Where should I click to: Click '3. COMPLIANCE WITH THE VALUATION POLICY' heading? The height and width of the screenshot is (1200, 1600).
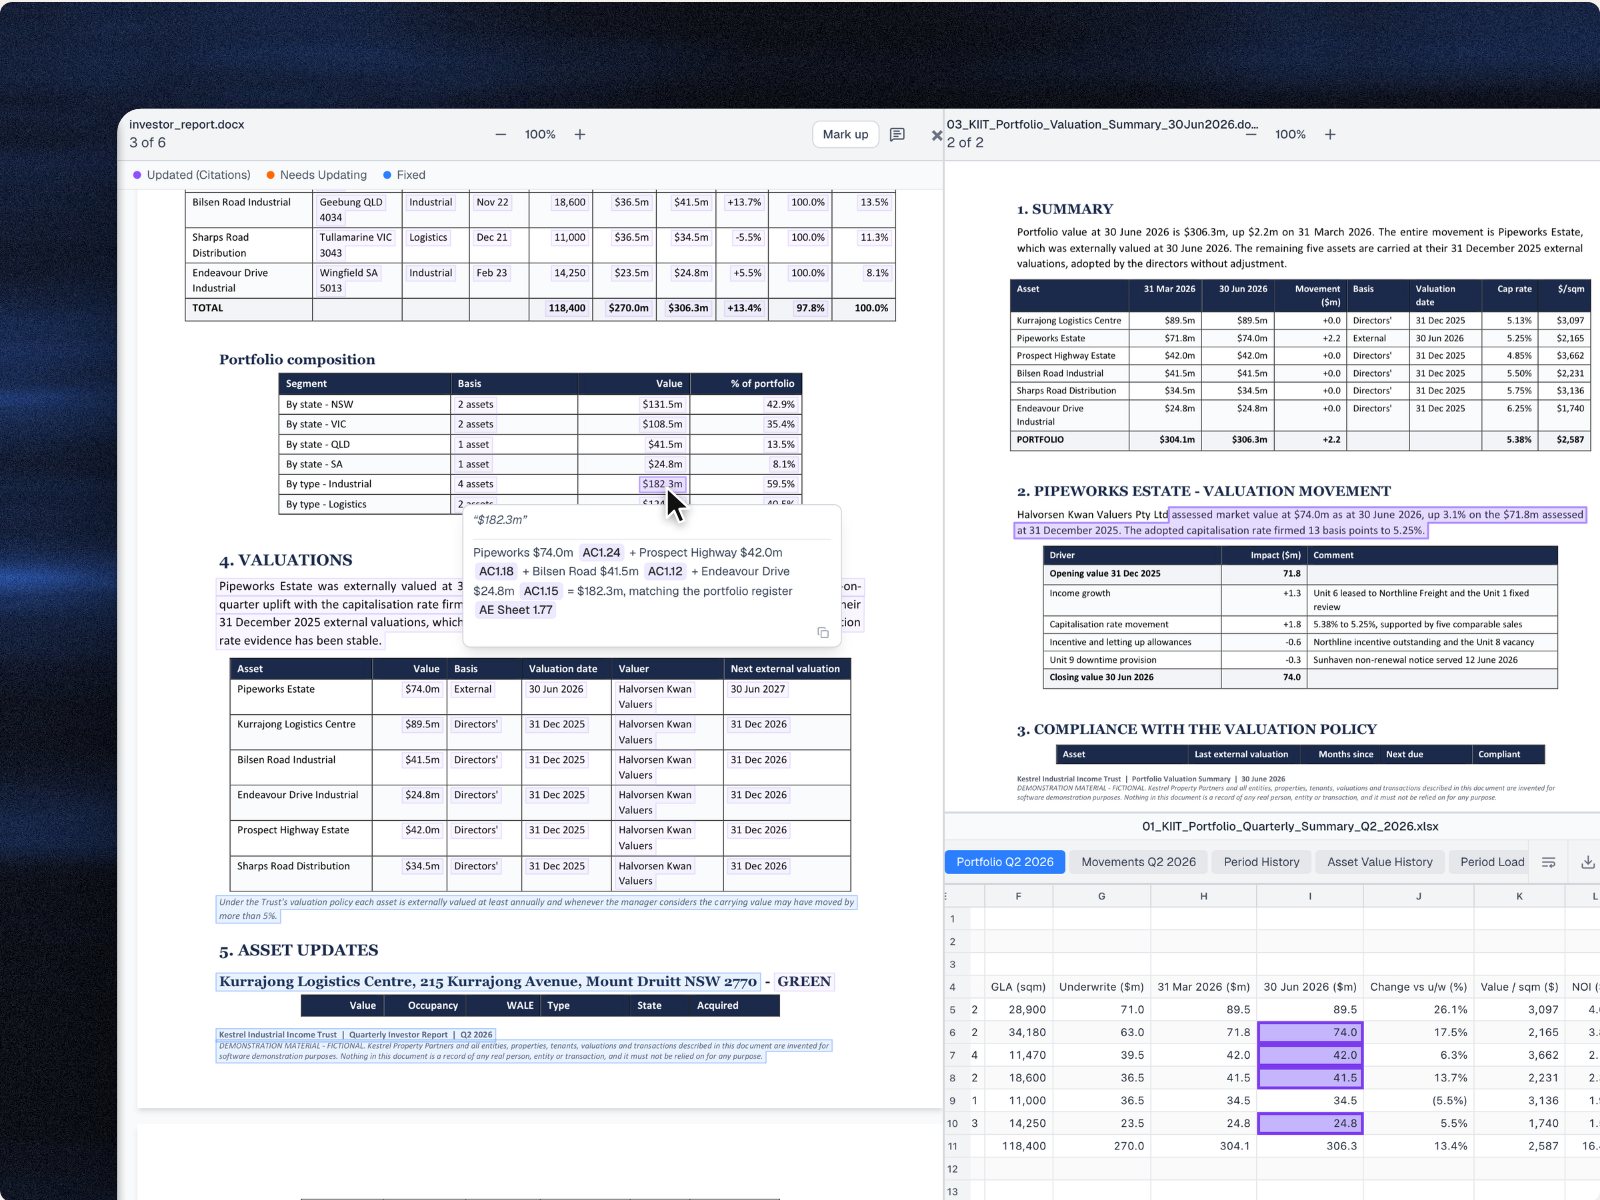1197,729
